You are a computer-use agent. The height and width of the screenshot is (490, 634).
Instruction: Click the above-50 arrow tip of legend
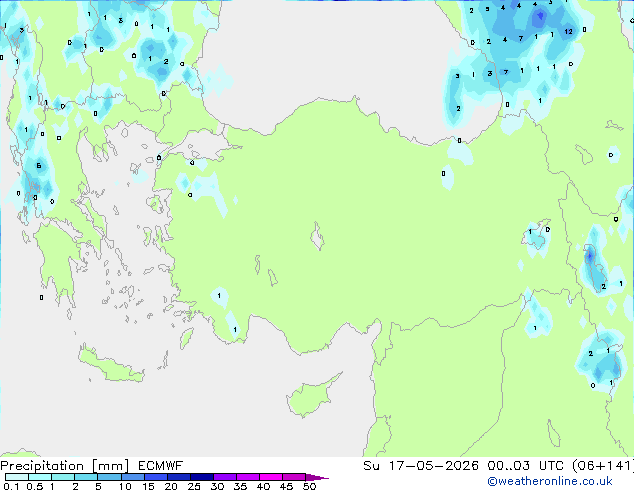(x=317, y=478)
